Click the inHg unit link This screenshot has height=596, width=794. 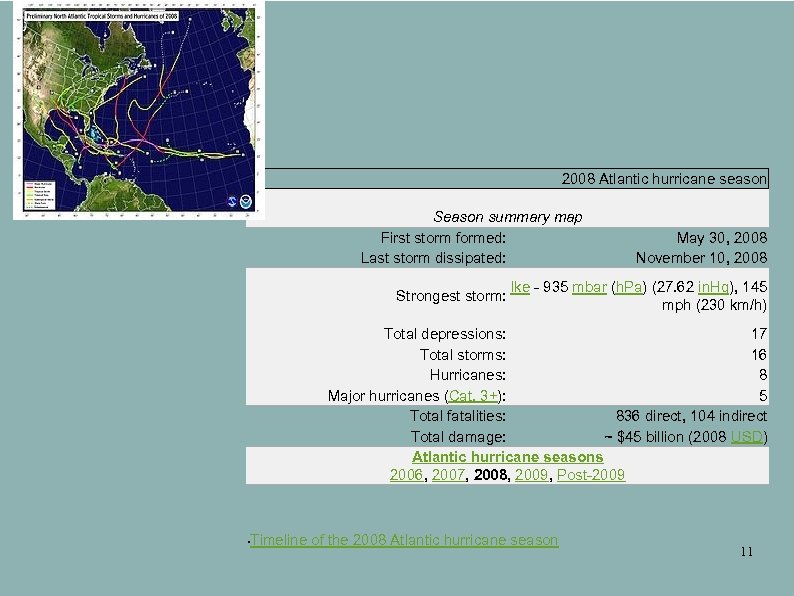click(x=713, y=287)
